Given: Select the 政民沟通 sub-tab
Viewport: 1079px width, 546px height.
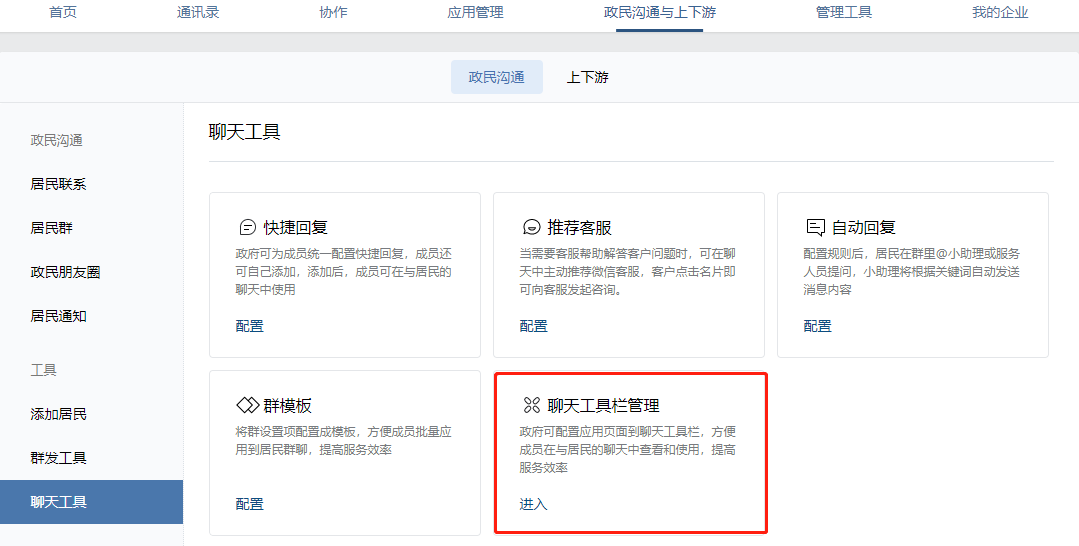Looking at the screenshot, I should [x=497, y=77].
